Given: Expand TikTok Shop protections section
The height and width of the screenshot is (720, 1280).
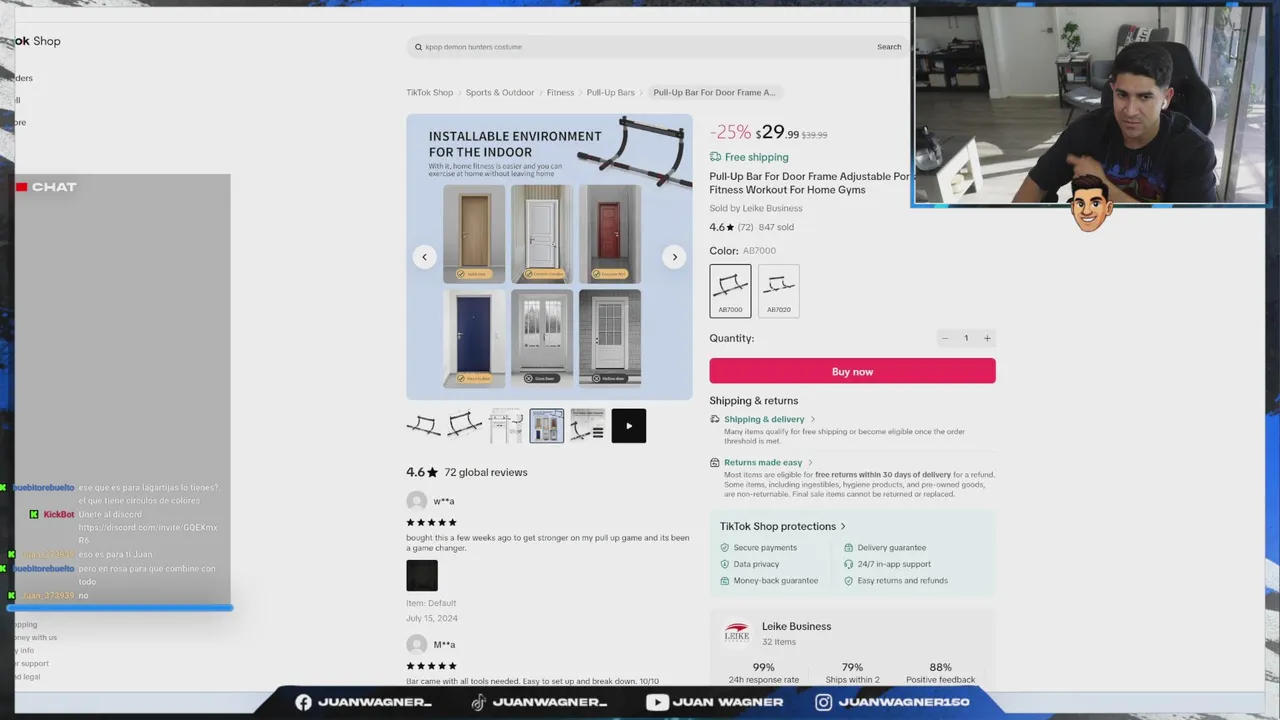Looking at the screenshot, I should click(783, 526).
